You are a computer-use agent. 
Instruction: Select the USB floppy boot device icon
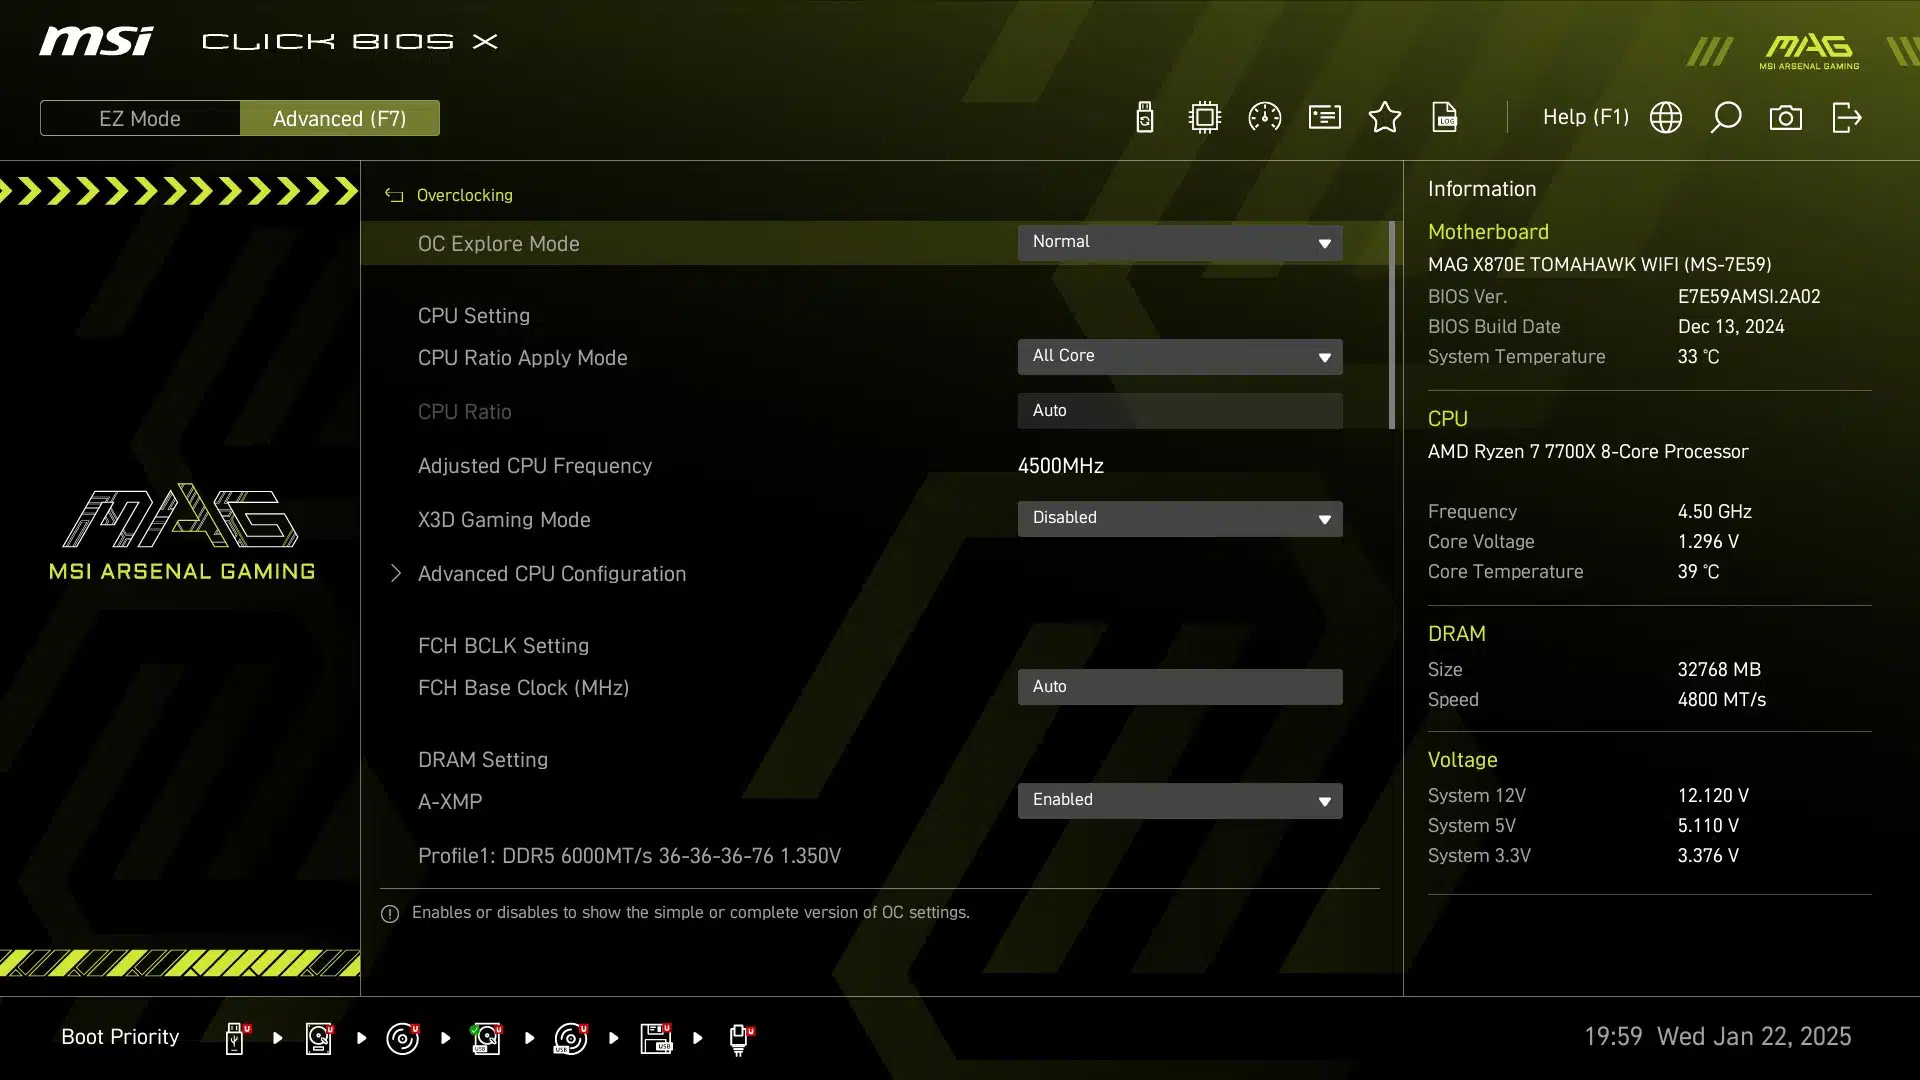coord(656,1038)
